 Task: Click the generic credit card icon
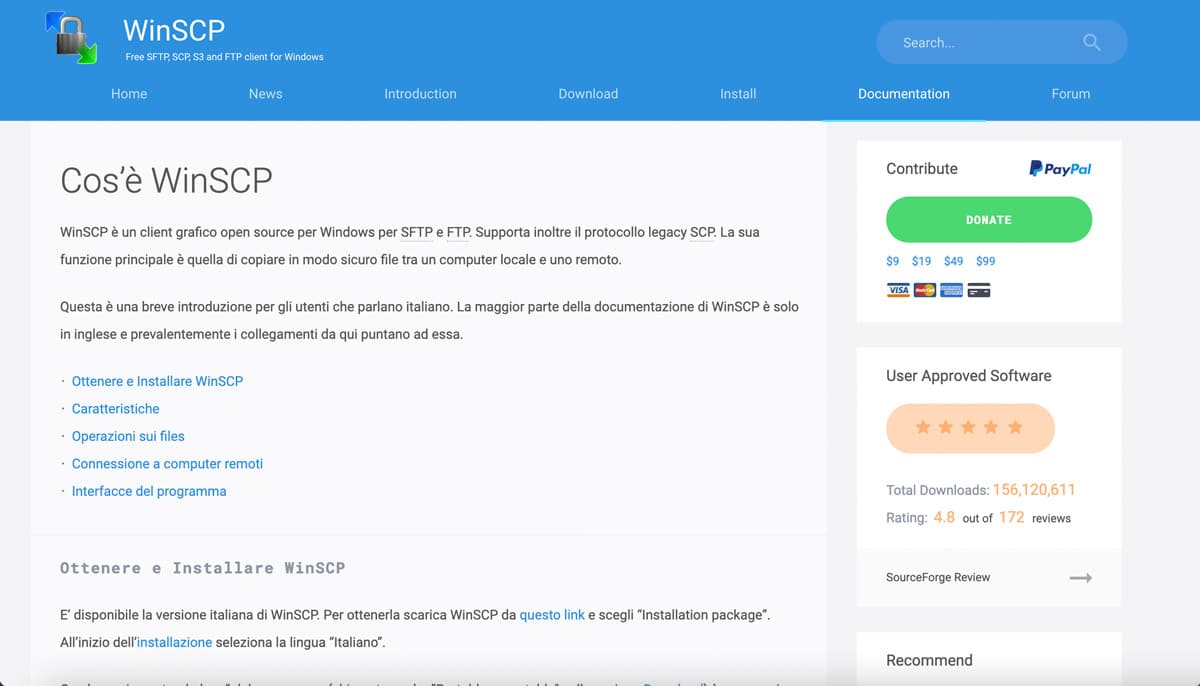[x=979, y=291]
